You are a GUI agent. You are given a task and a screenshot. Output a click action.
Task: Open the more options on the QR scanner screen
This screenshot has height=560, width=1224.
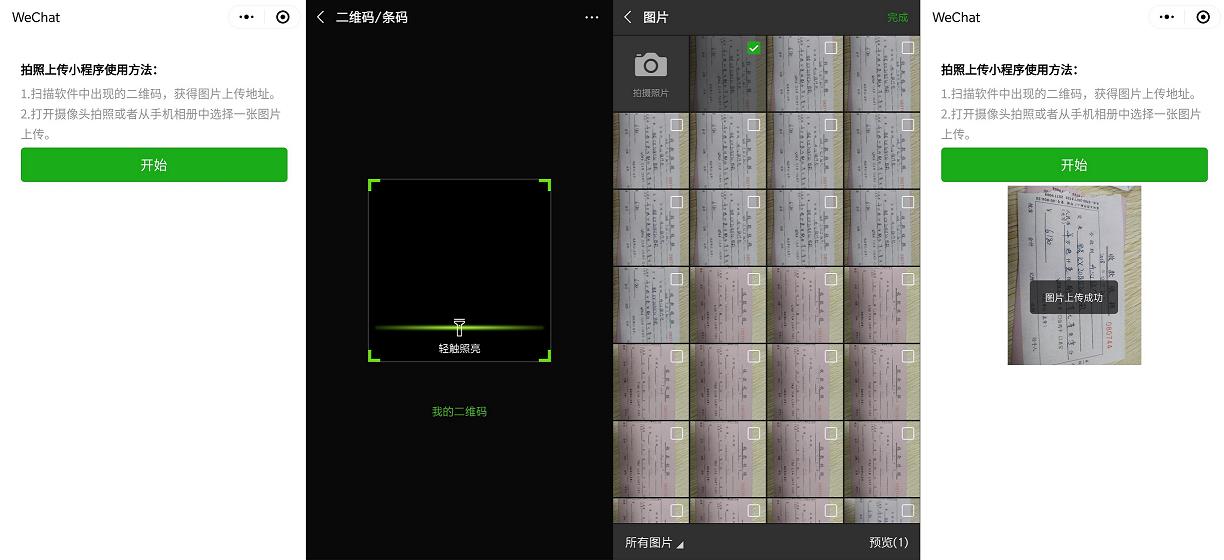pyautogui.click(x=592, y=17)
